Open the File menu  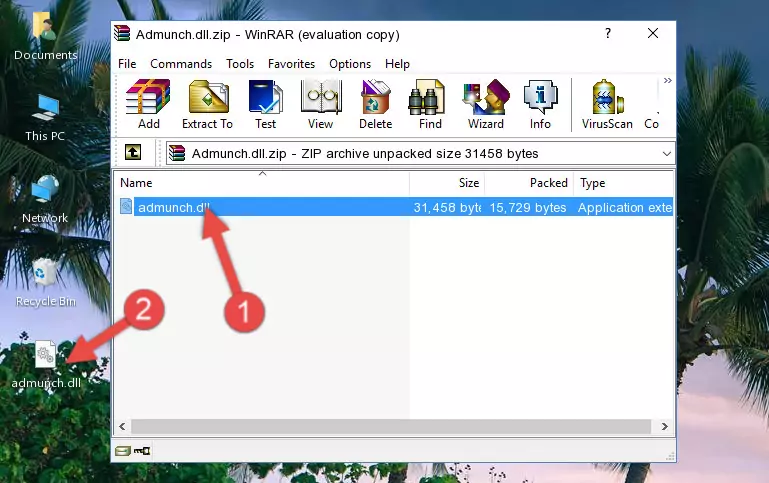point(127,64)
